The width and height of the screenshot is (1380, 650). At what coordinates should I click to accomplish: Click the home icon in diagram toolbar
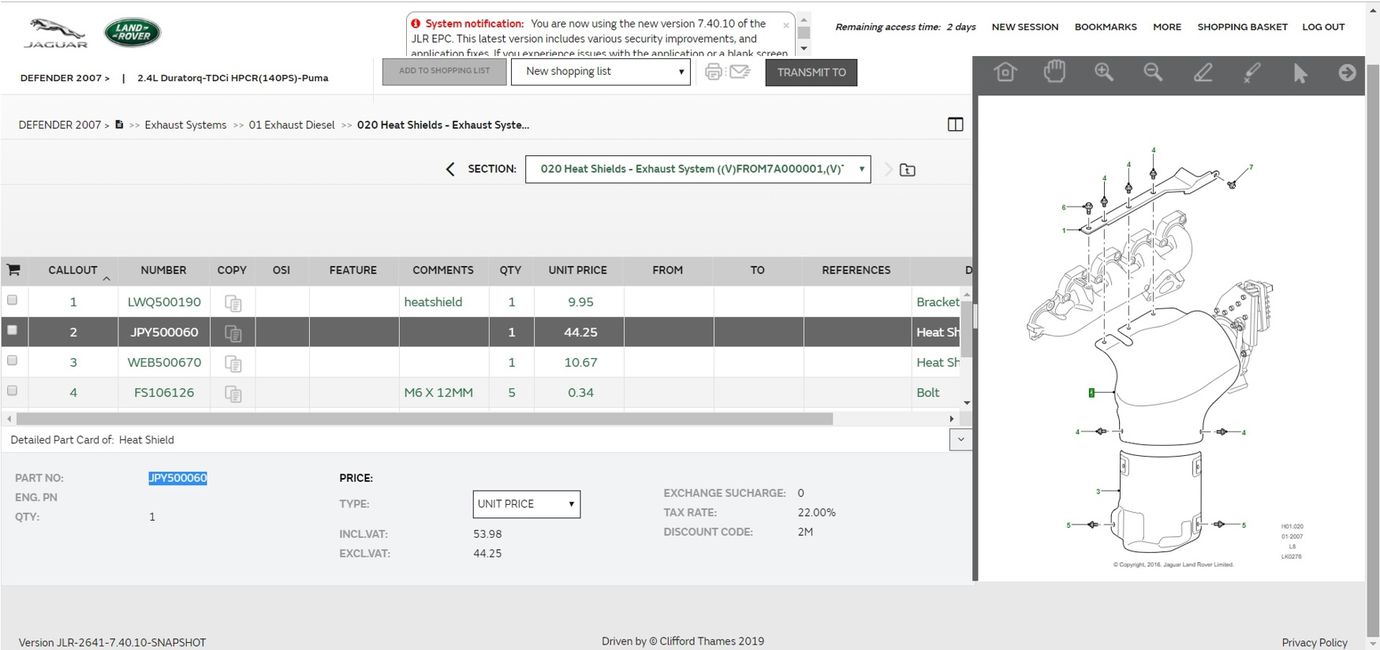[x=1005, y=72]
